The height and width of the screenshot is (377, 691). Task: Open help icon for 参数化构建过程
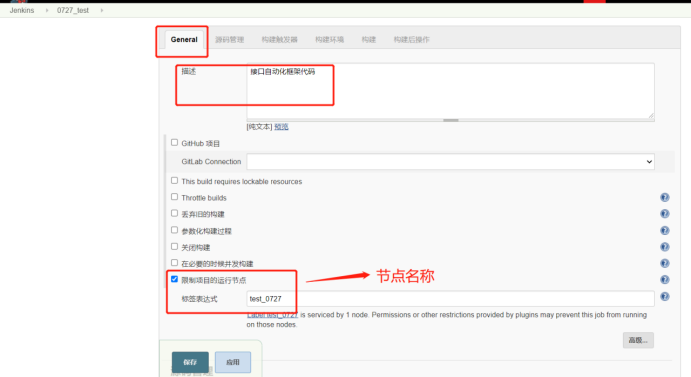(x=665, y=231)
